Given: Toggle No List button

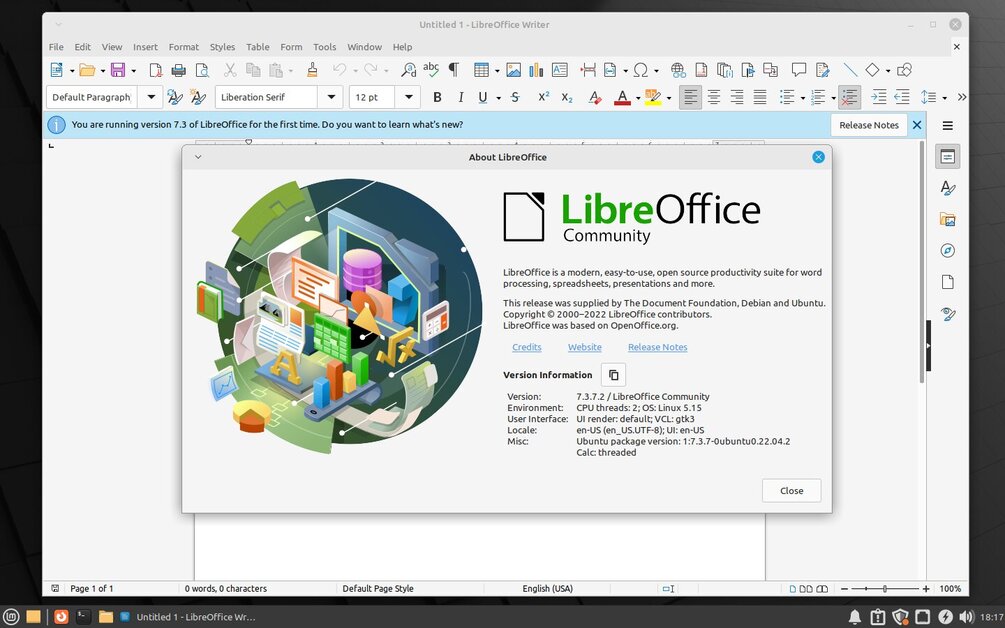Looking at the screenshot, I should tap(849, 97).
